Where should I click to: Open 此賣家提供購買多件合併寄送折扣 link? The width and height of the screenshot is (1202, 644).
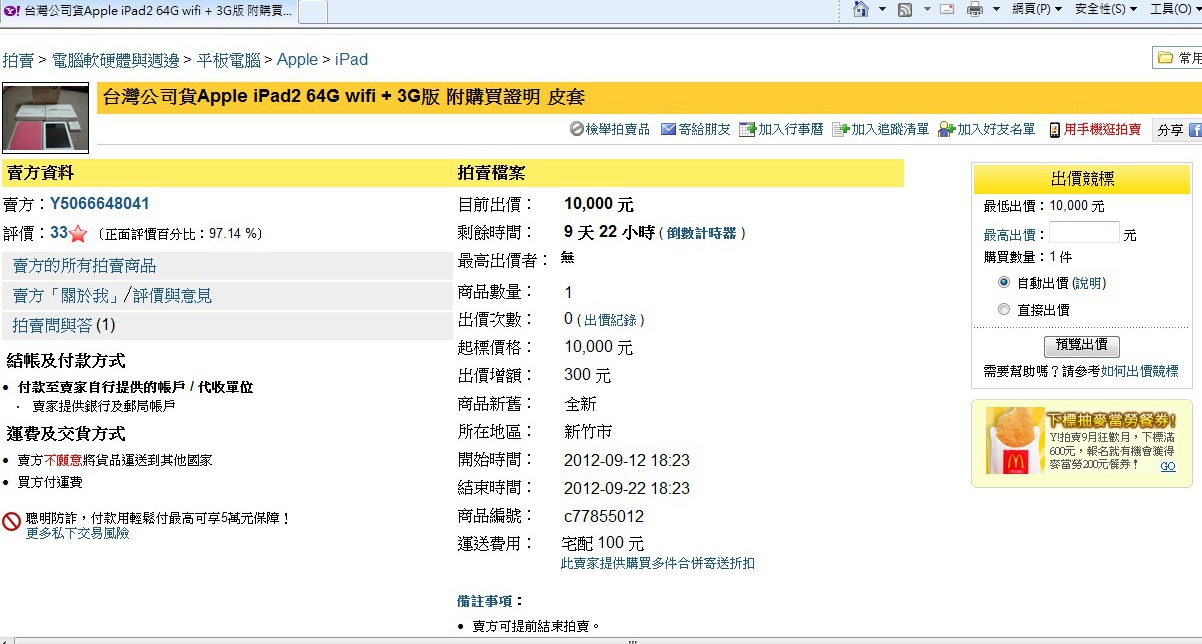pos(657,563)
